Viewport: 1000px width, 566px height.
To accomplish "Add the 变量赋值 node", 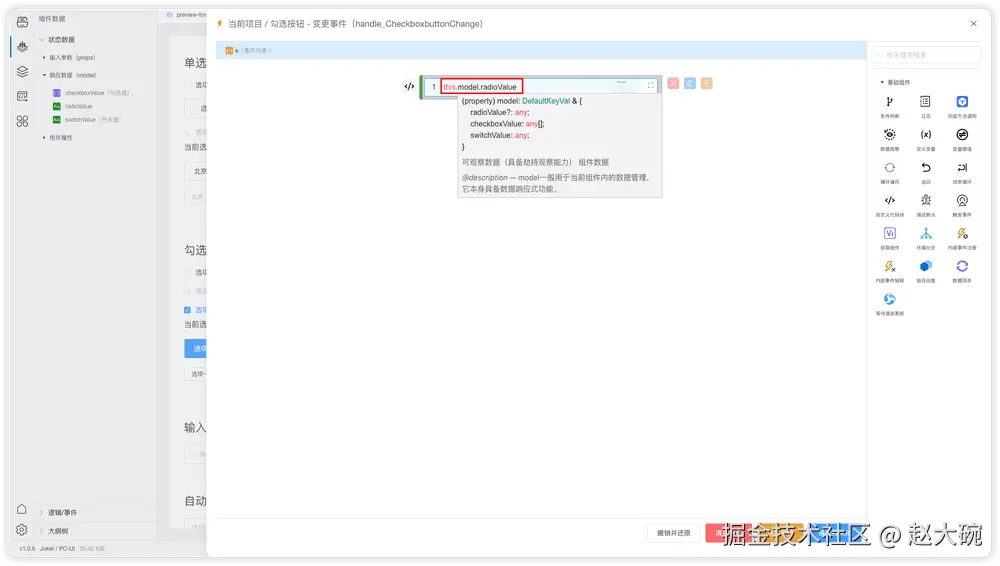I will tap(962, 135).
